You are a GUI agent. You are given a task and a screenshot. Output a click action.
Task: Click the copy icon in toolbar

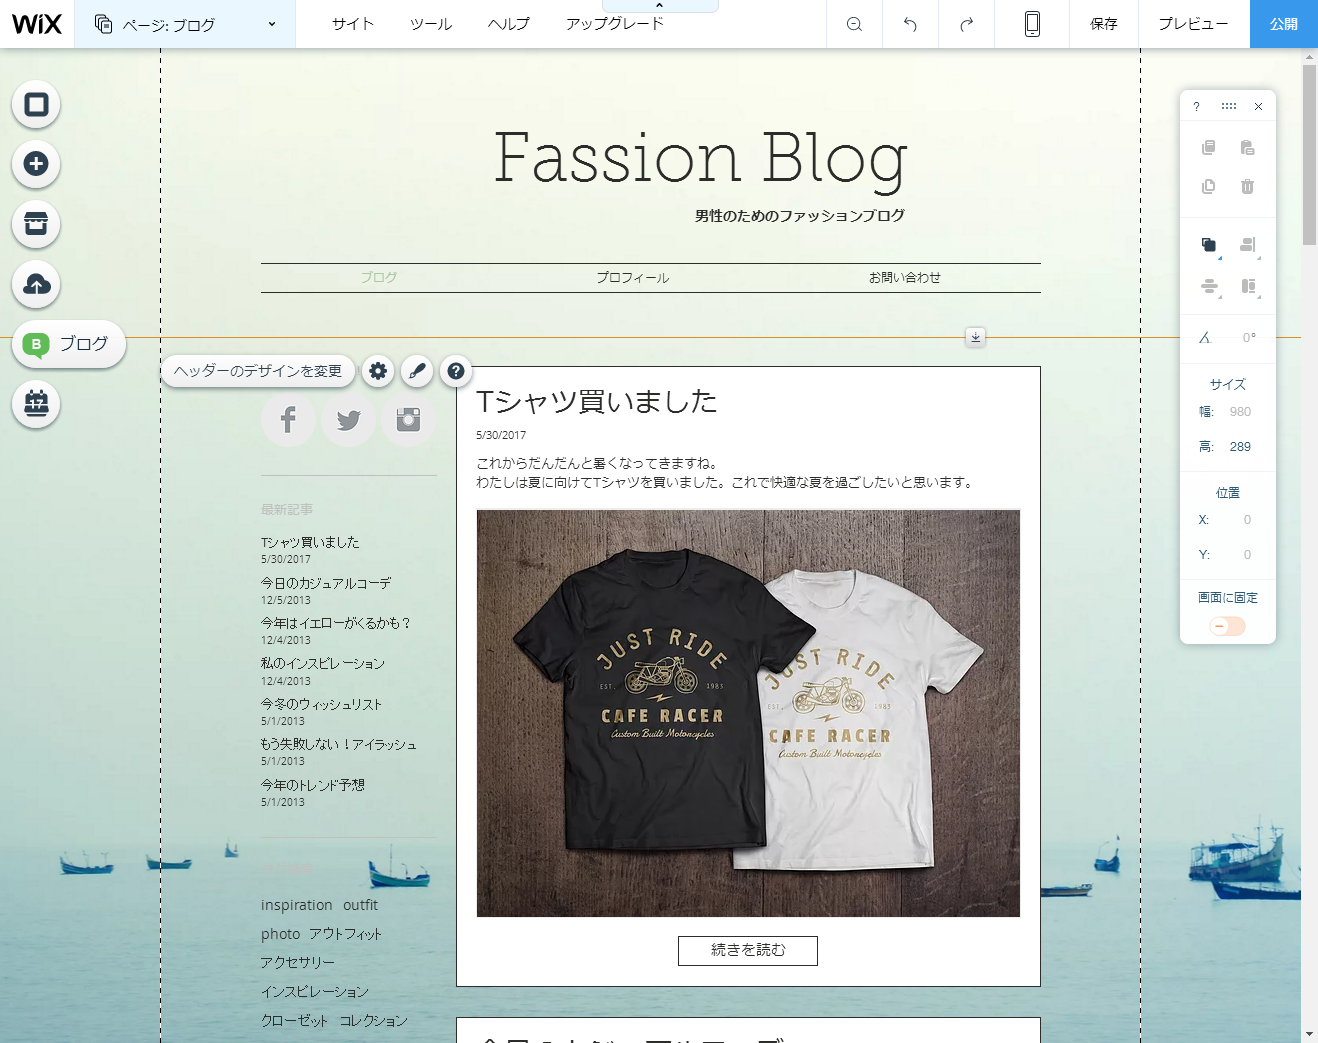click(1208, 148)
